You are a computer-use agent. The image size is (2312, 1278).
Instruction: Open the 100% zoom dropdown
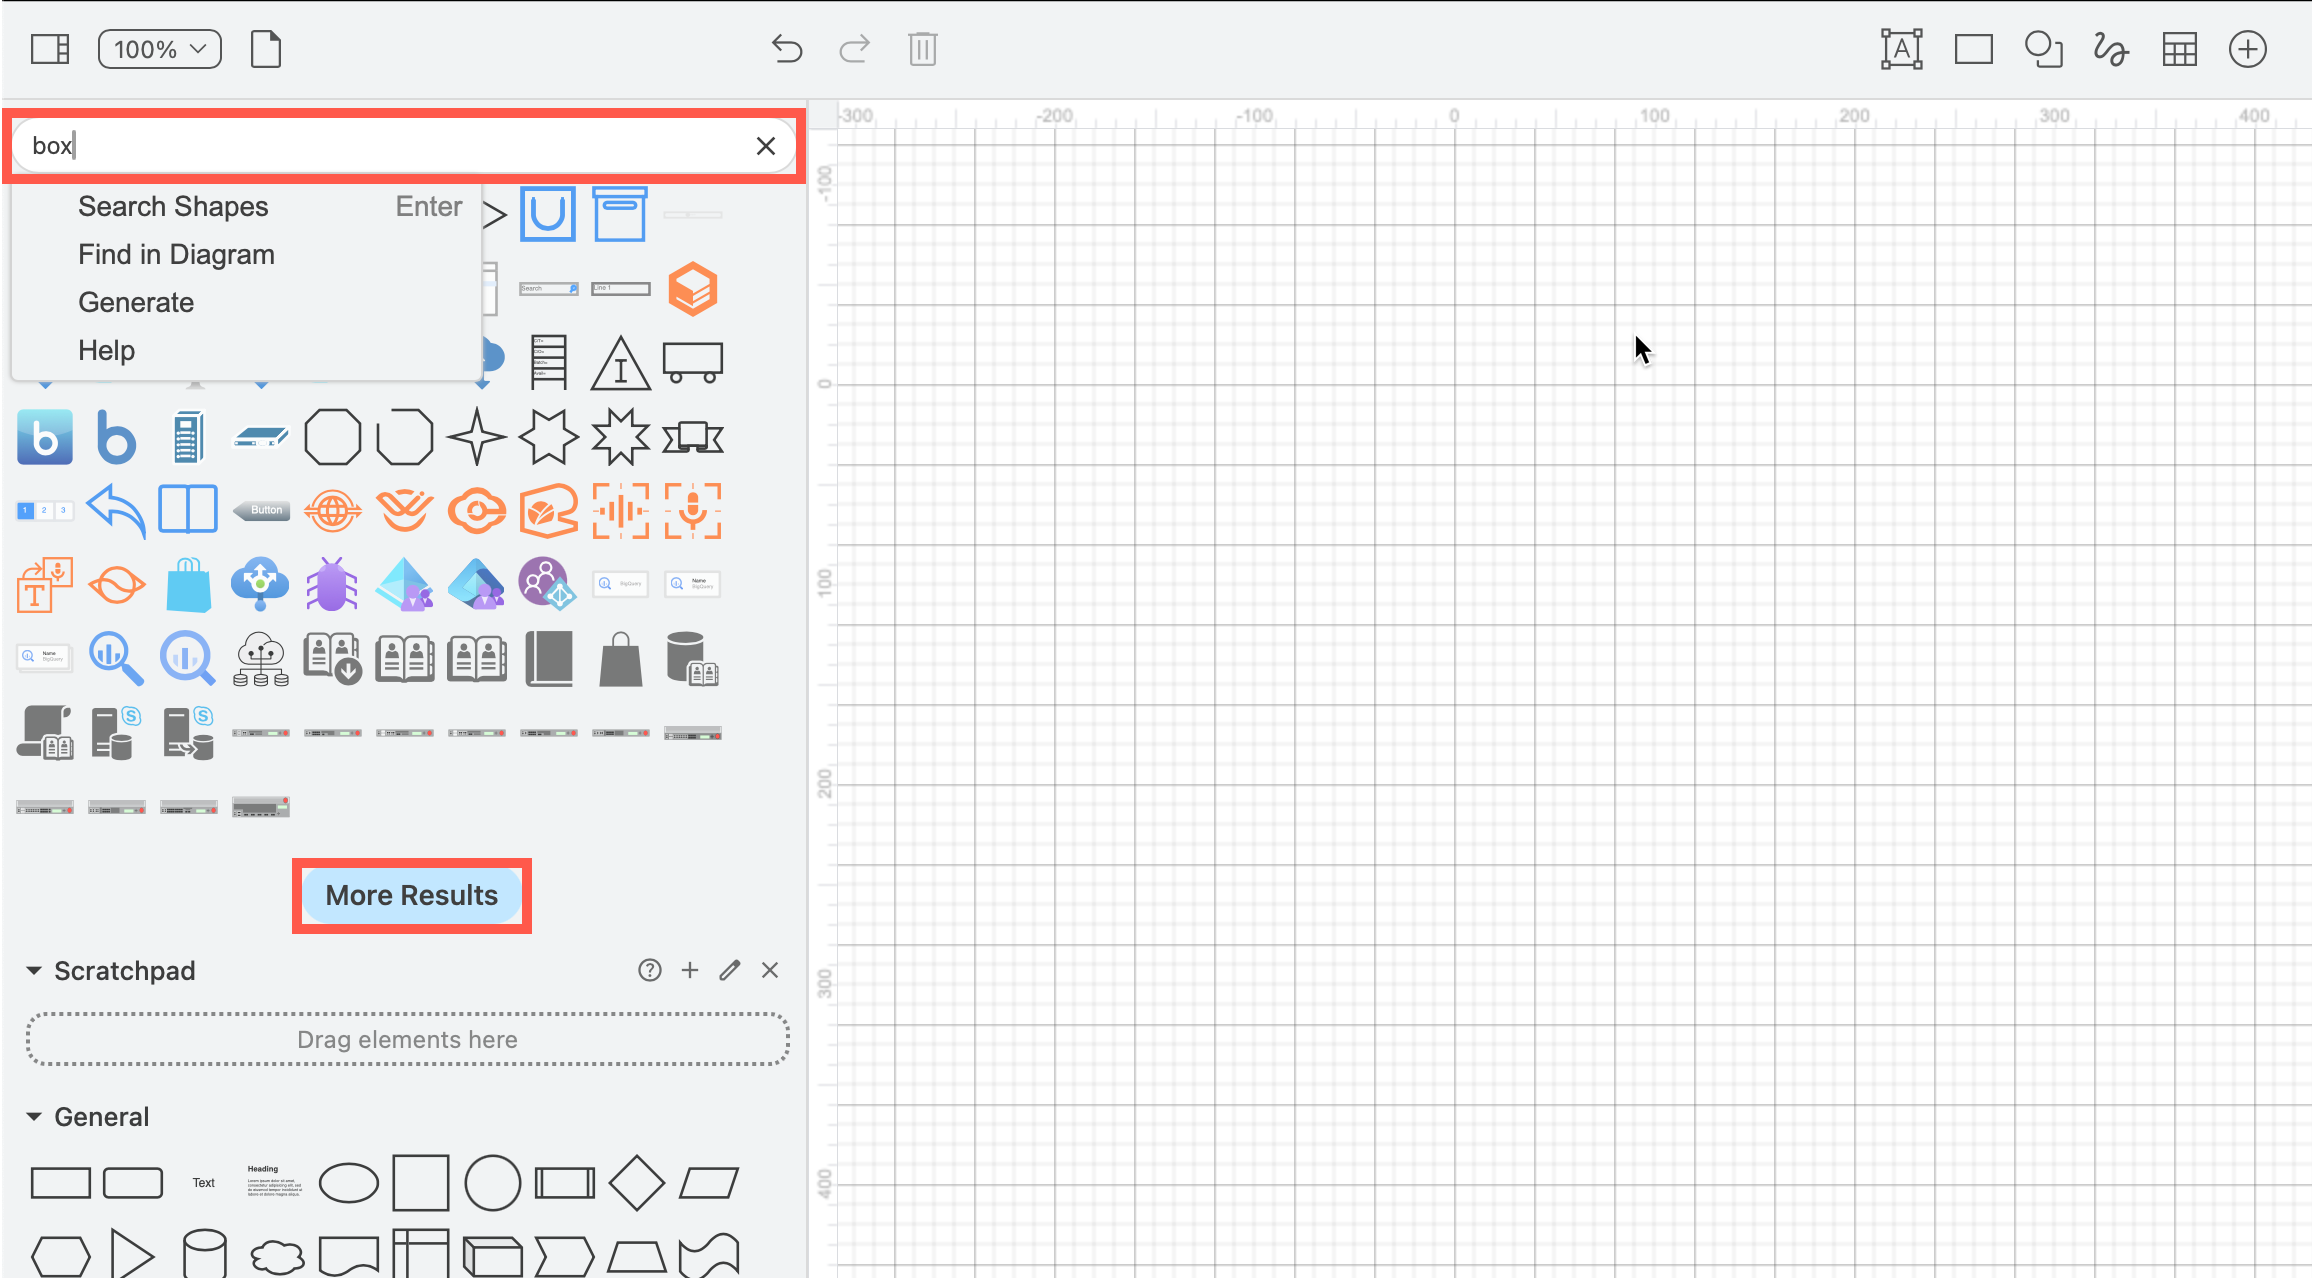[x=159, y=48]
